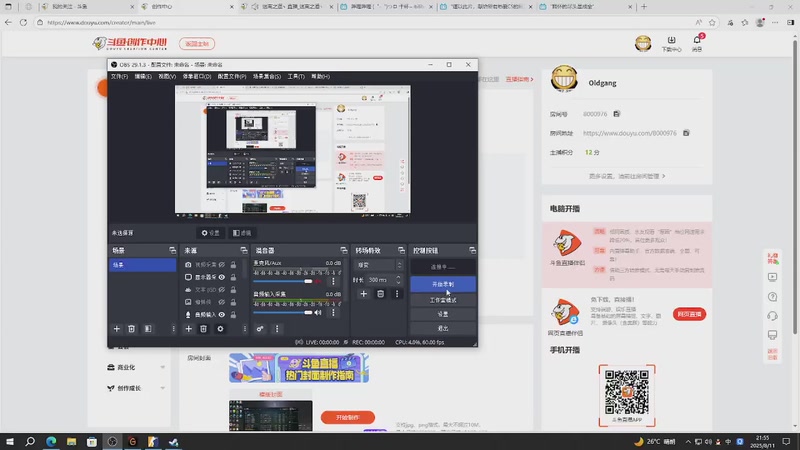Open the 工具(T) menu in OBS
The height and width of the screenshot is (450, 800).
point(296,77)
